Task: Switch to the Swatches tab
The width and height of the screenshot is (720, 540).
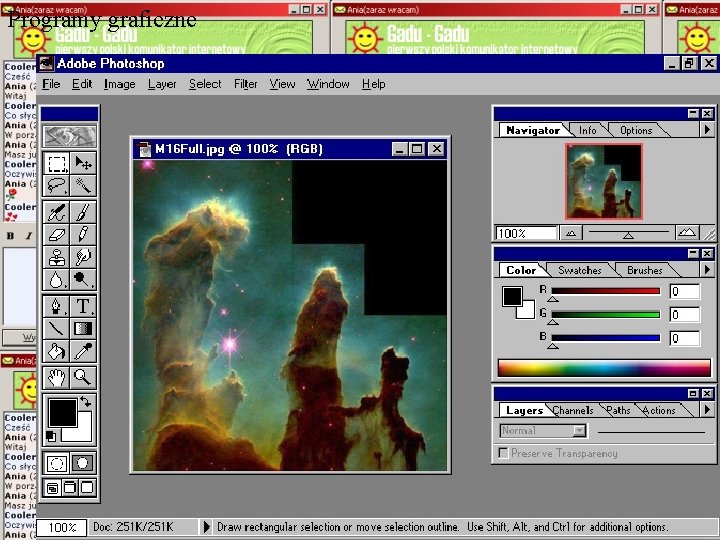Action: coord(579,270)
